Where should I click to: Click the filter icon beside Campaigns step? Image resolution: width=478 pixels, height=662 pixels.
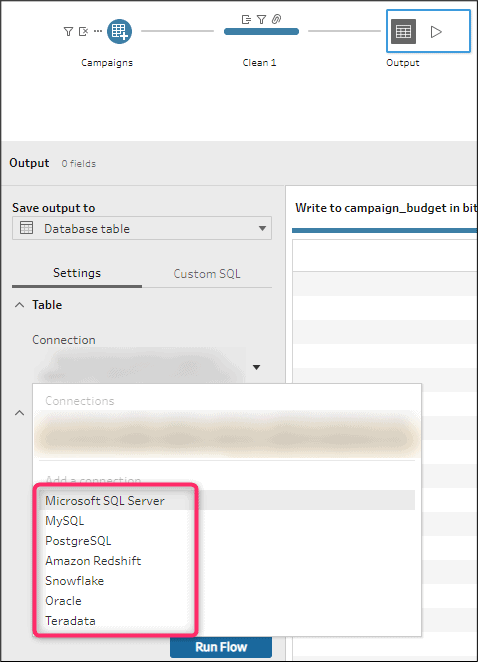coord(68,32)
